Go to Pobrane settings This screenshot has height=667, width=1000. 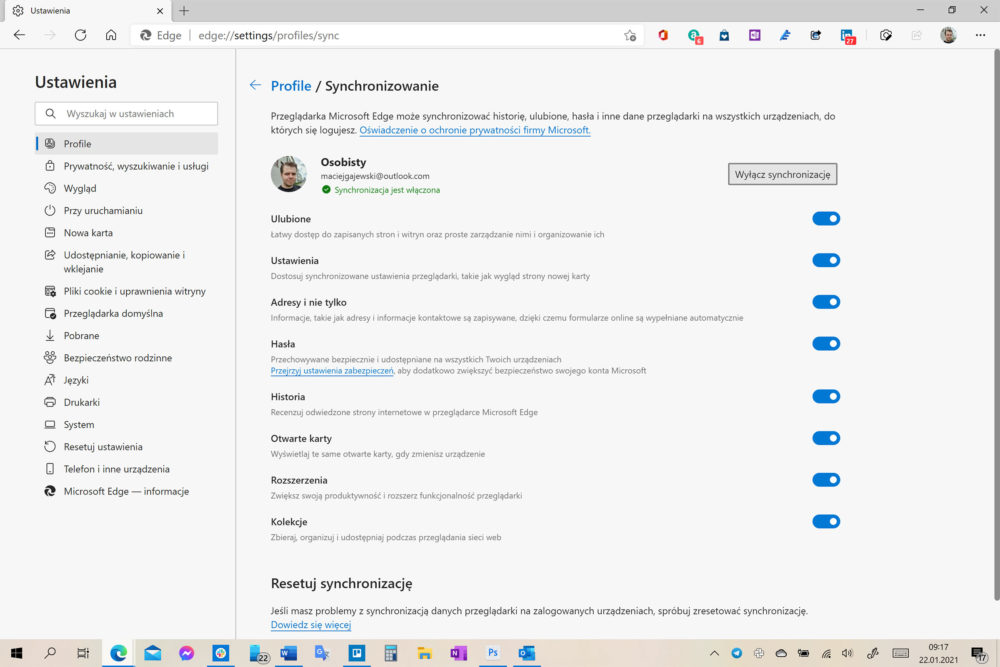coord(126,335)
